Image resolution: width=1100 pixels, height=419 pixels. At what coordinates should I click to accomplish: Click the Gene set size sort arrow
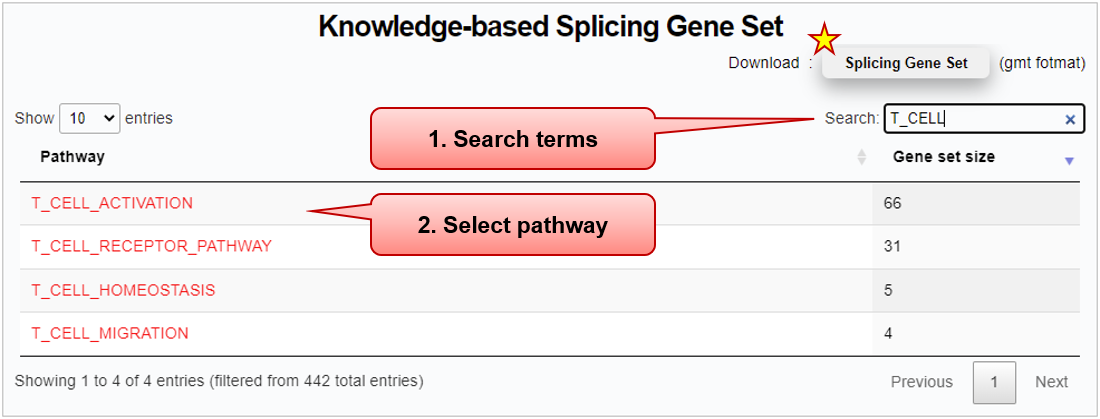1068,160
